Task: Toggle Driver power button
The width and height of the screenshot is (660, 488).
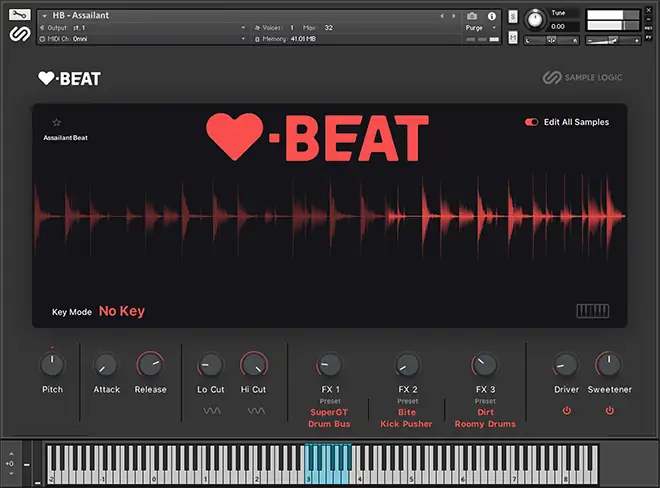Action: (567, 410)
